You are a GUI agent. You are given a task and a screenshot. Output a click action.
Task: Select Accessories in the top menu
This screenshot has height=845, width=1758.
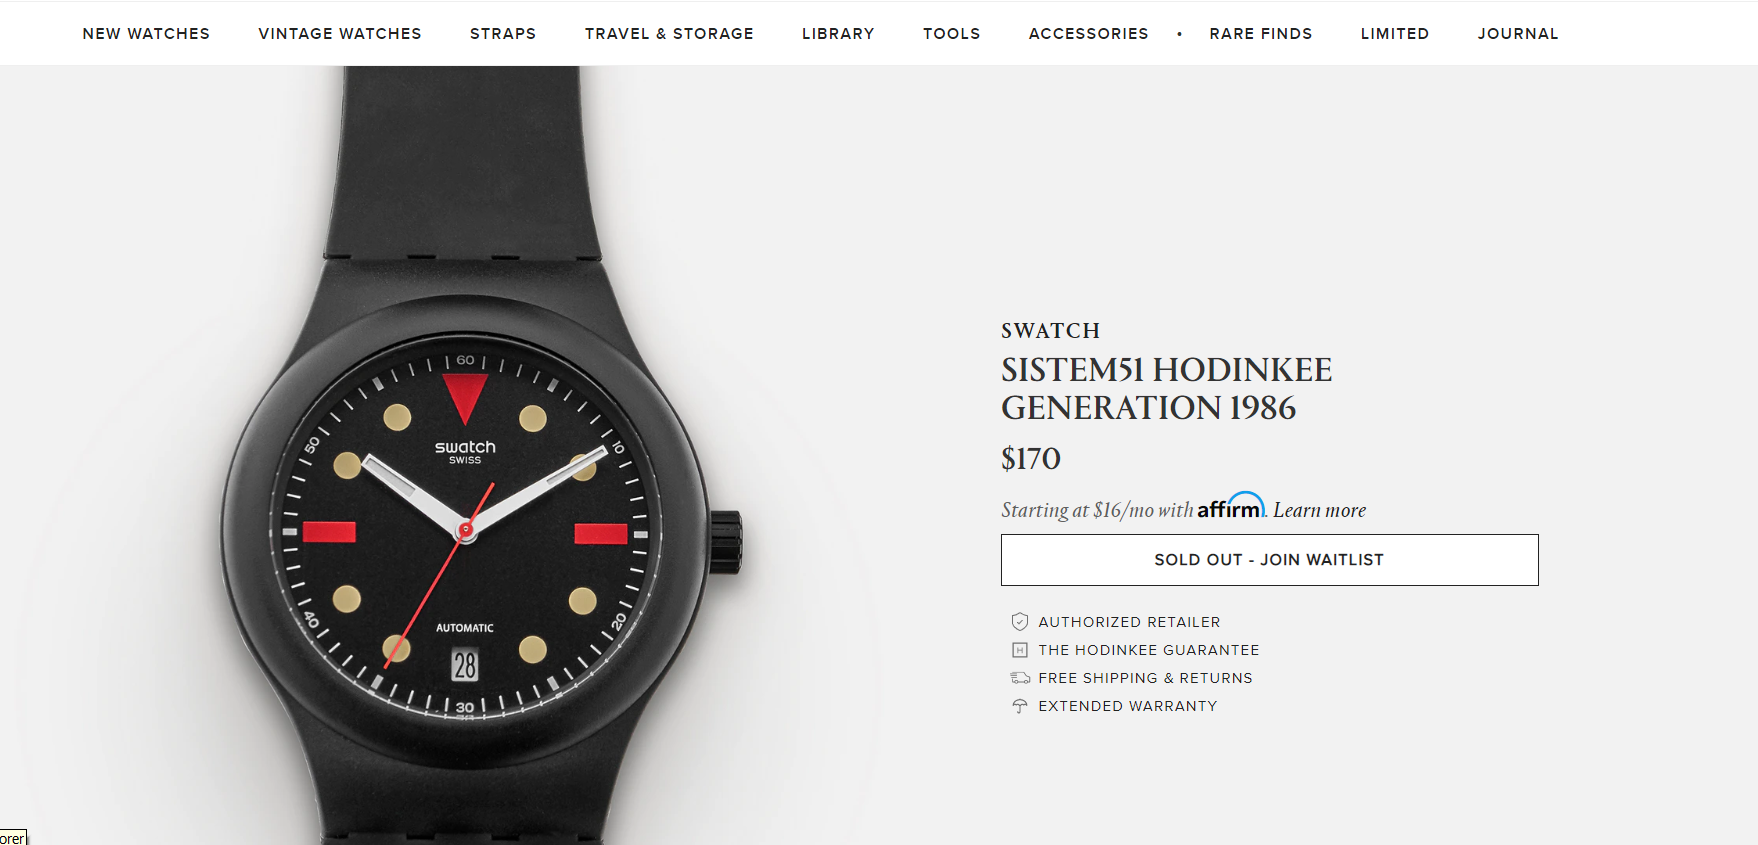(1088, 34)
